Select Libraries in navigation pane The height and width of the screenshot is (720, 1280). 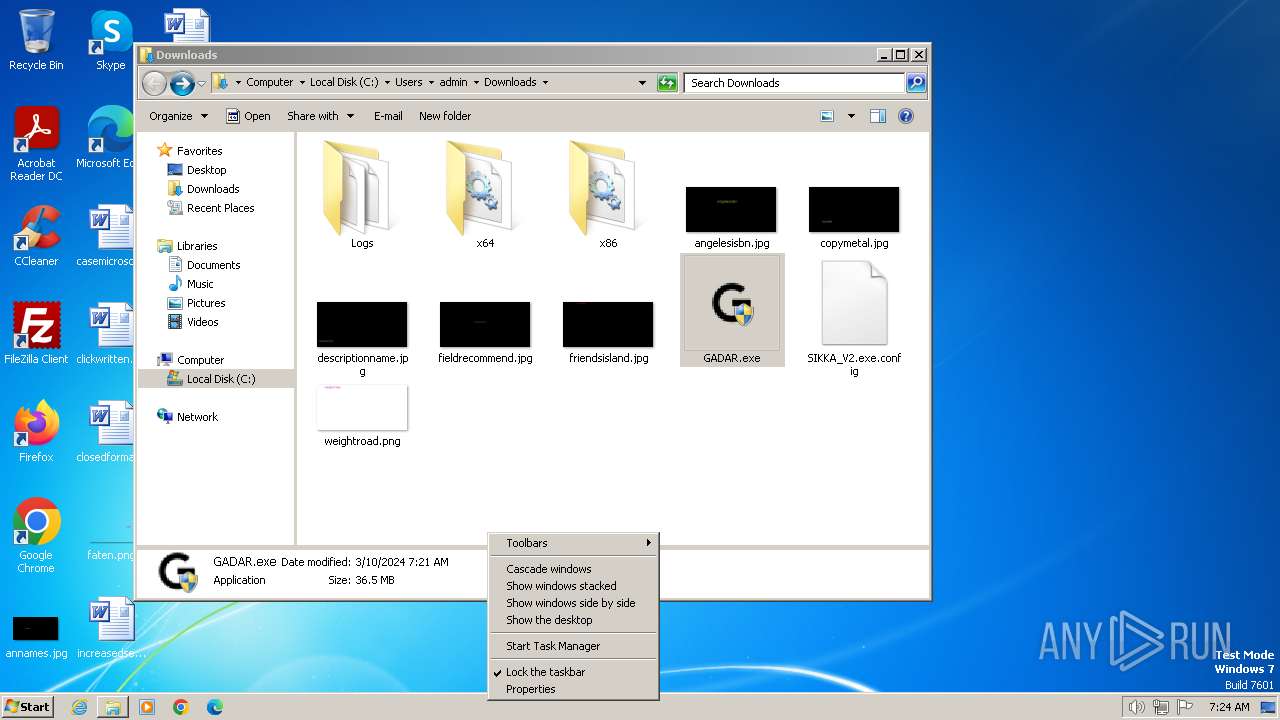(x=197, y=246)
